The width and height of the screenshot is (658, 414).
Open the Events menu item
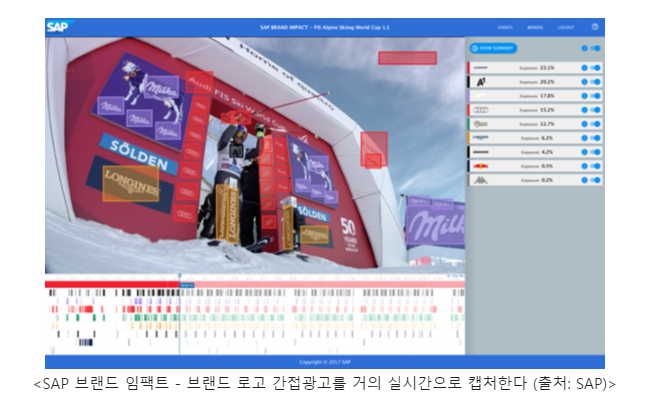point(506,28)
